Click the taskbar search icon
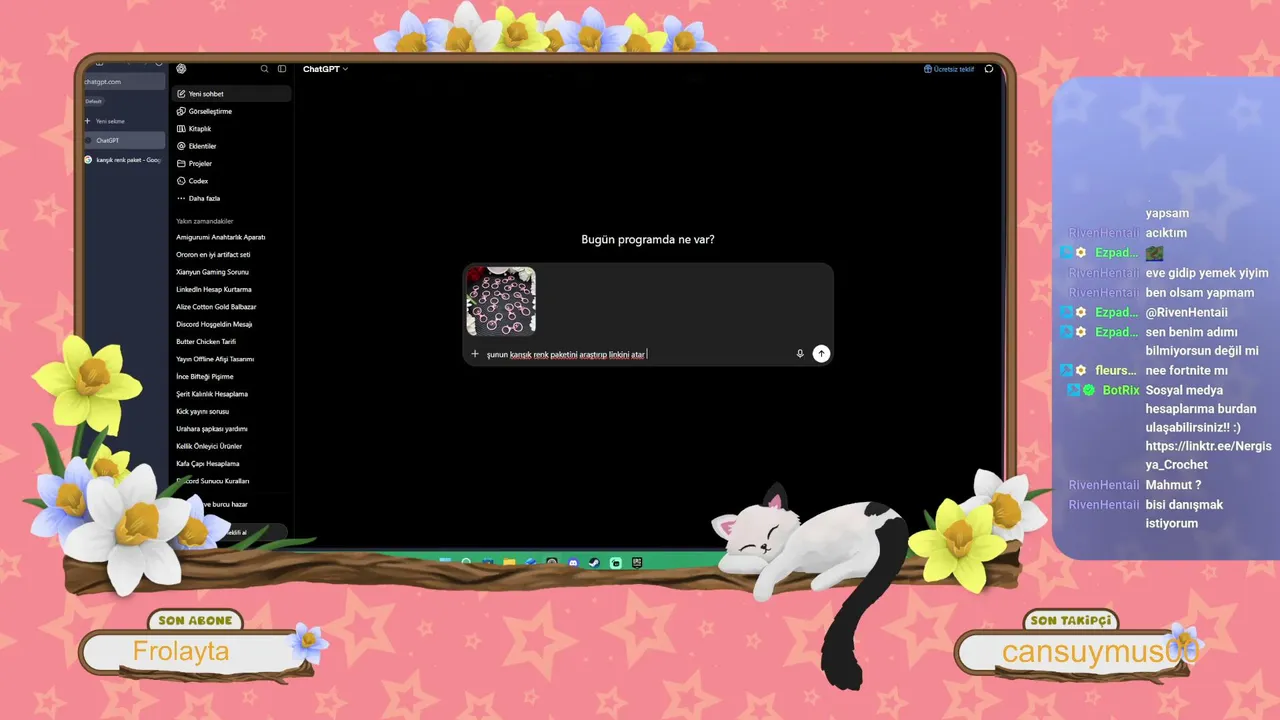The width and height of the screenshot is (1280, 720). click(x=466, y=563)
